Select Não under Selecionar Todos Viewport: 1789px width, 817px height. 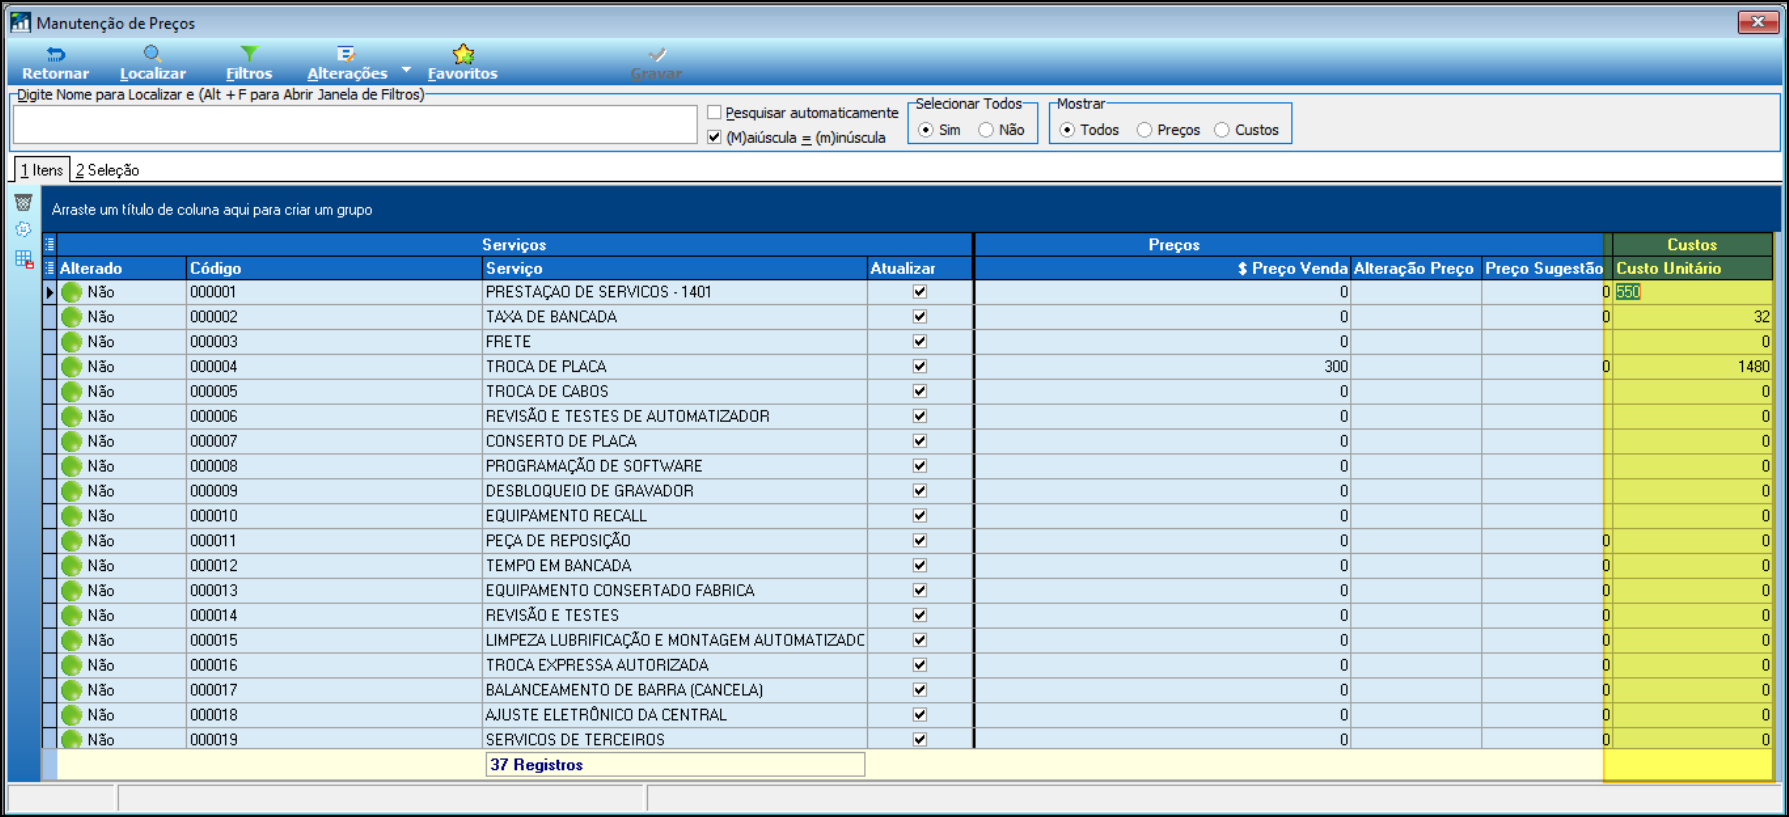pos(986,130)
